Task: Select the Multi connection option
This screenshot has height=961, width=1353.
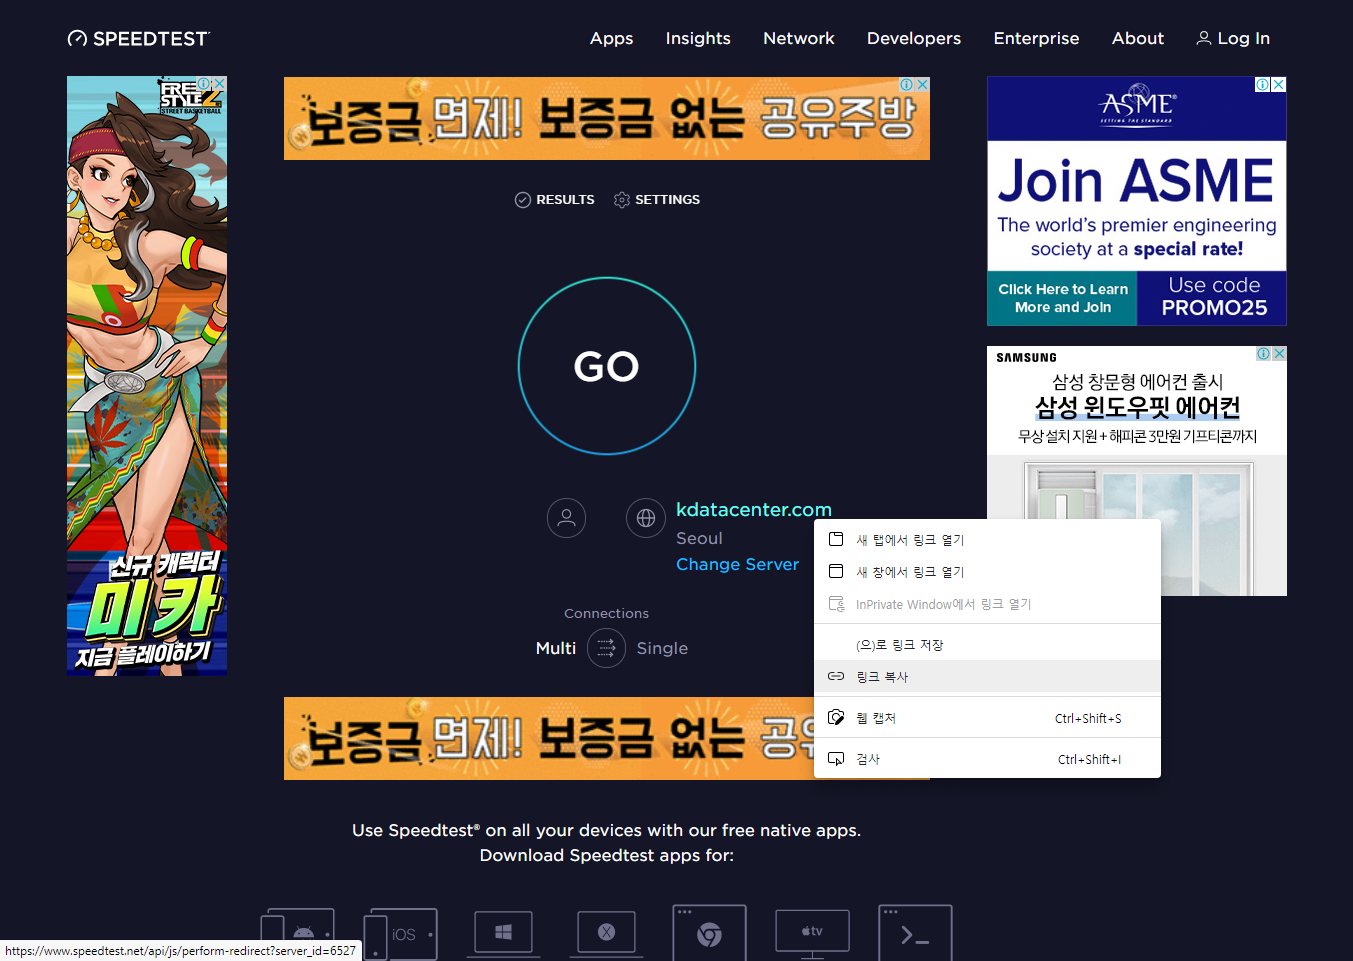Action: [x=555, y=648]
